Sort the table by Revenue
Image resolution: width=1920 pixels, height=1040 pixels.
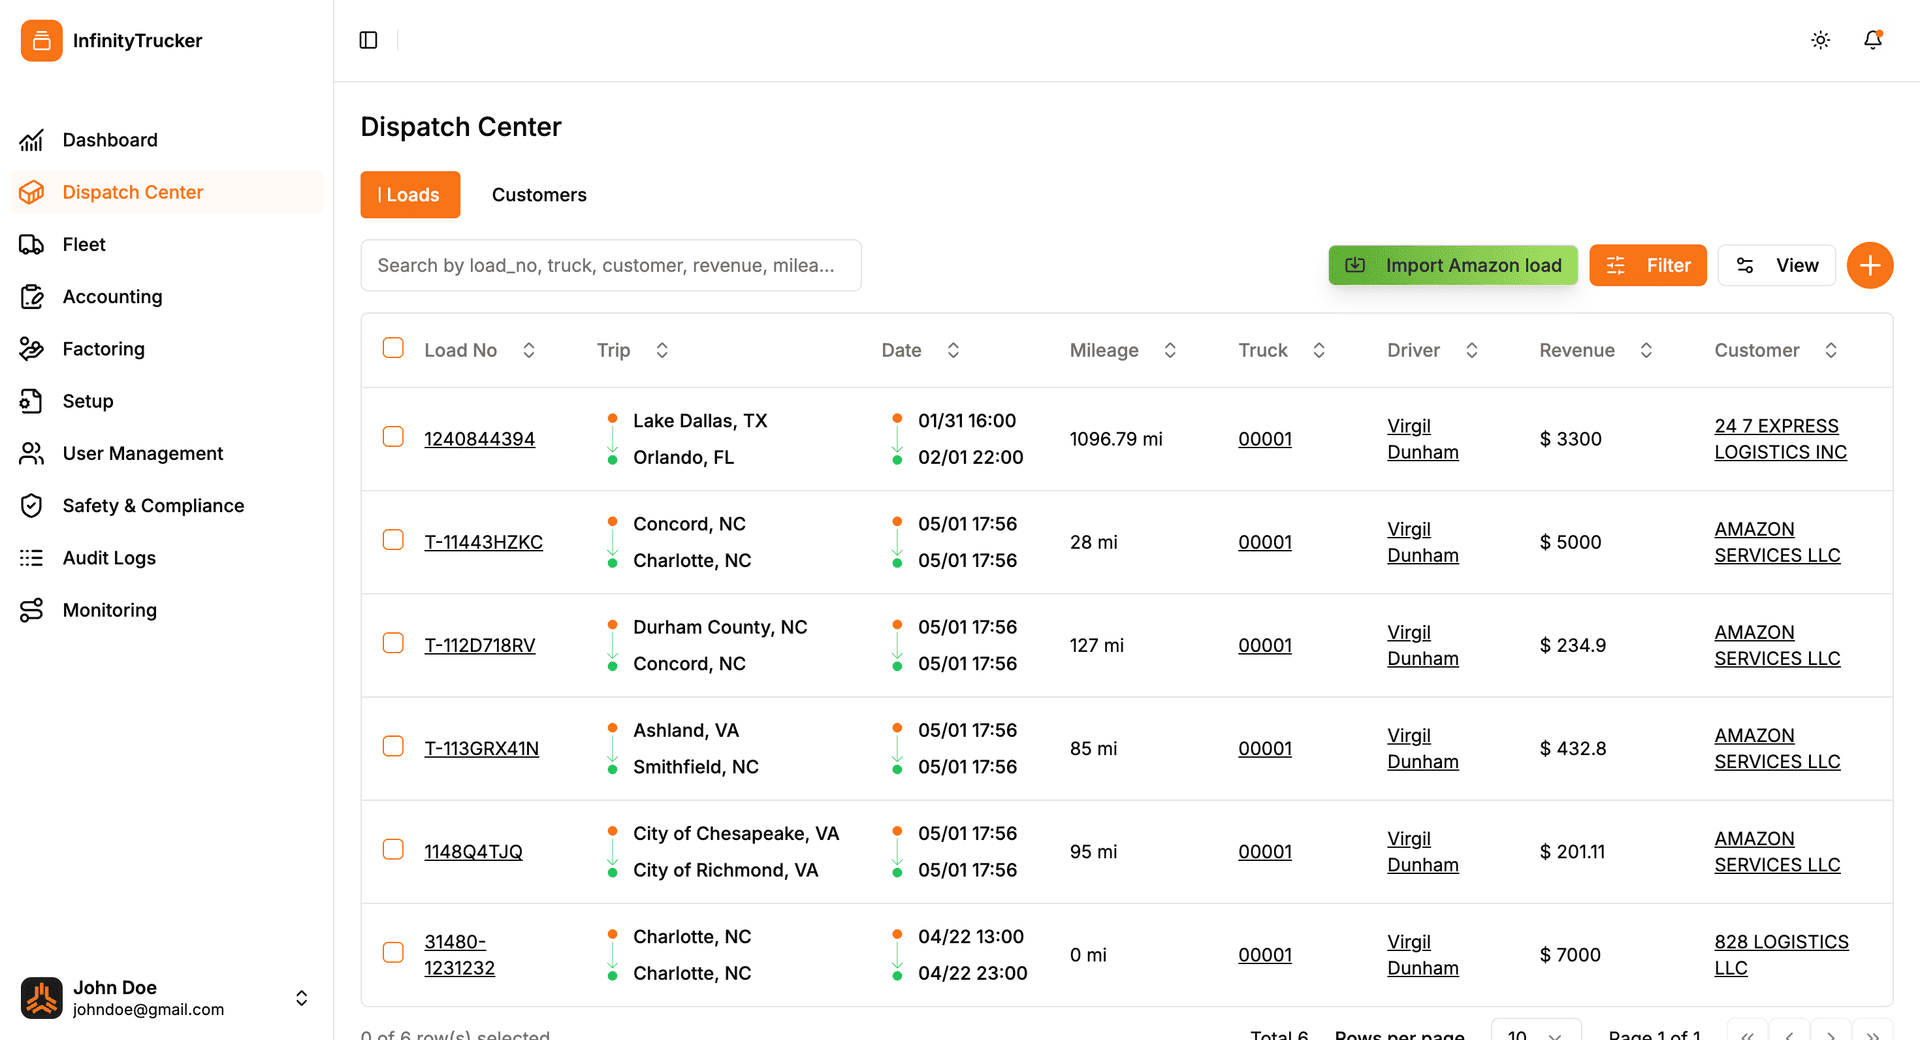click(x=1647, y=350)
